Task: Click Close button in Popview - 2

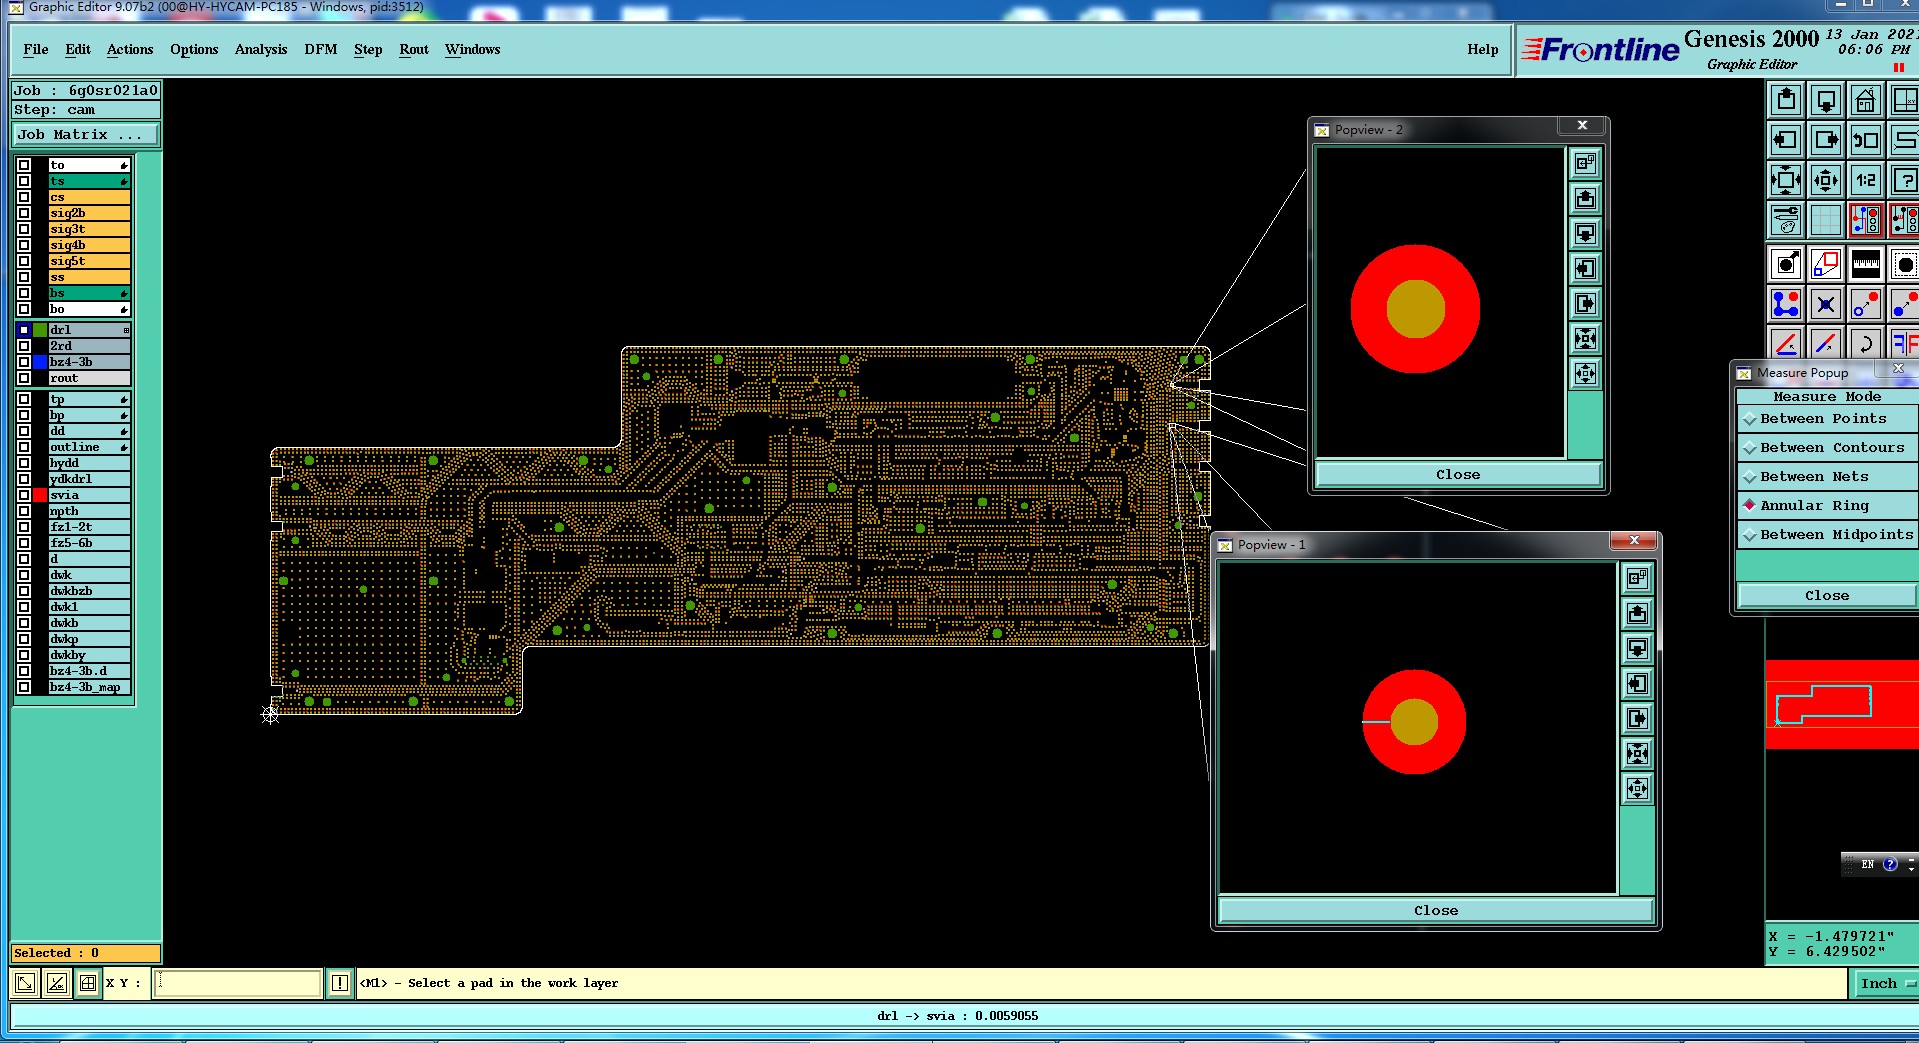Action: click(1458, 474)
